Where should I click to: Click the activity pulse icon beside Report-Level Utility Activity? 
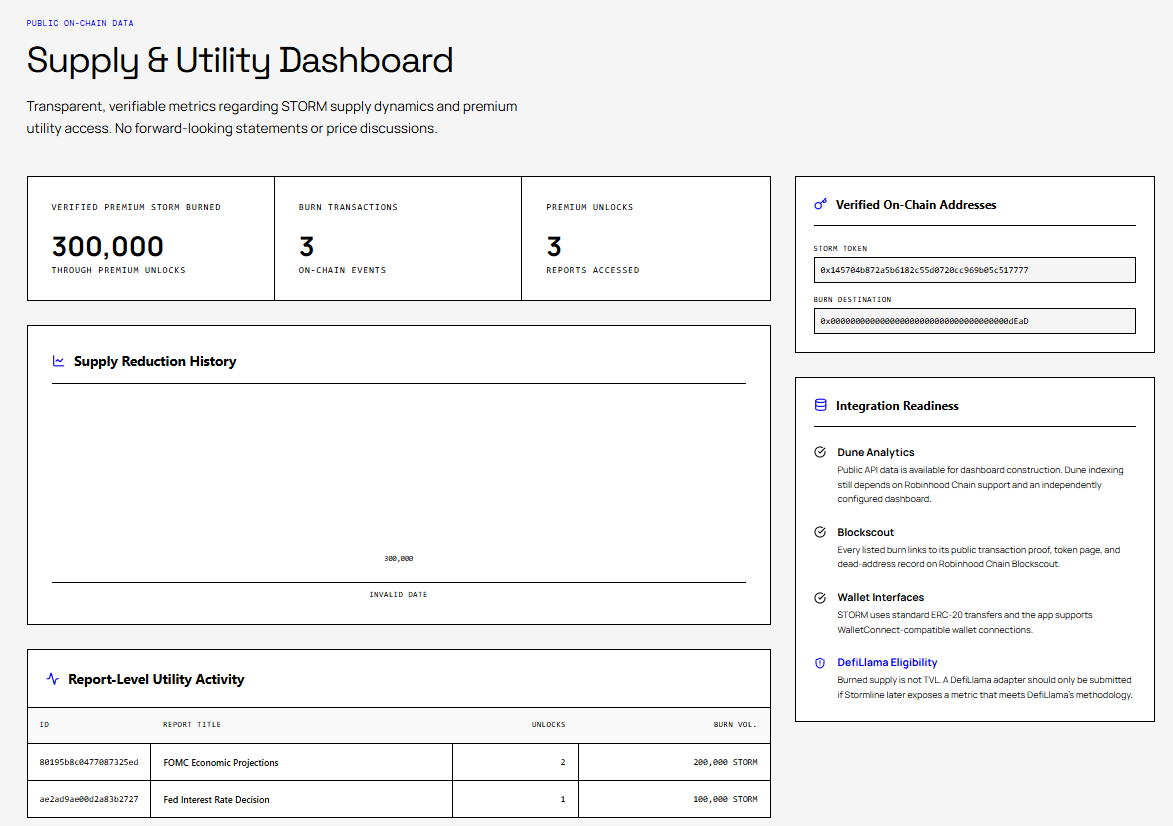click(x=52, y=679)
